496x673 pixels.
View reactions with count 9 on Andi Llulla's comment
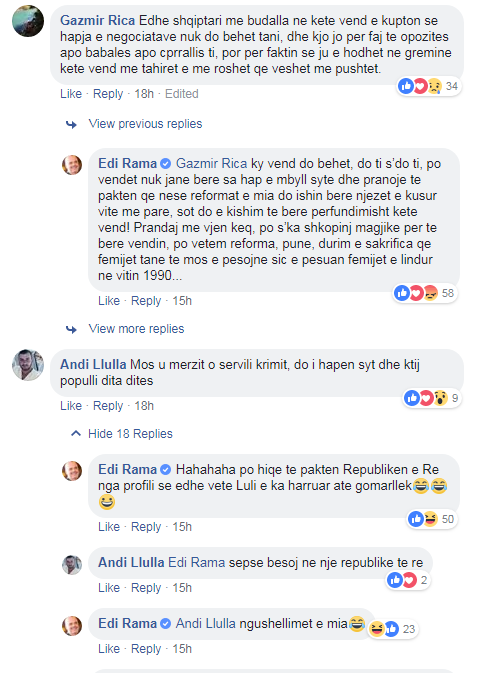[432, 398]
